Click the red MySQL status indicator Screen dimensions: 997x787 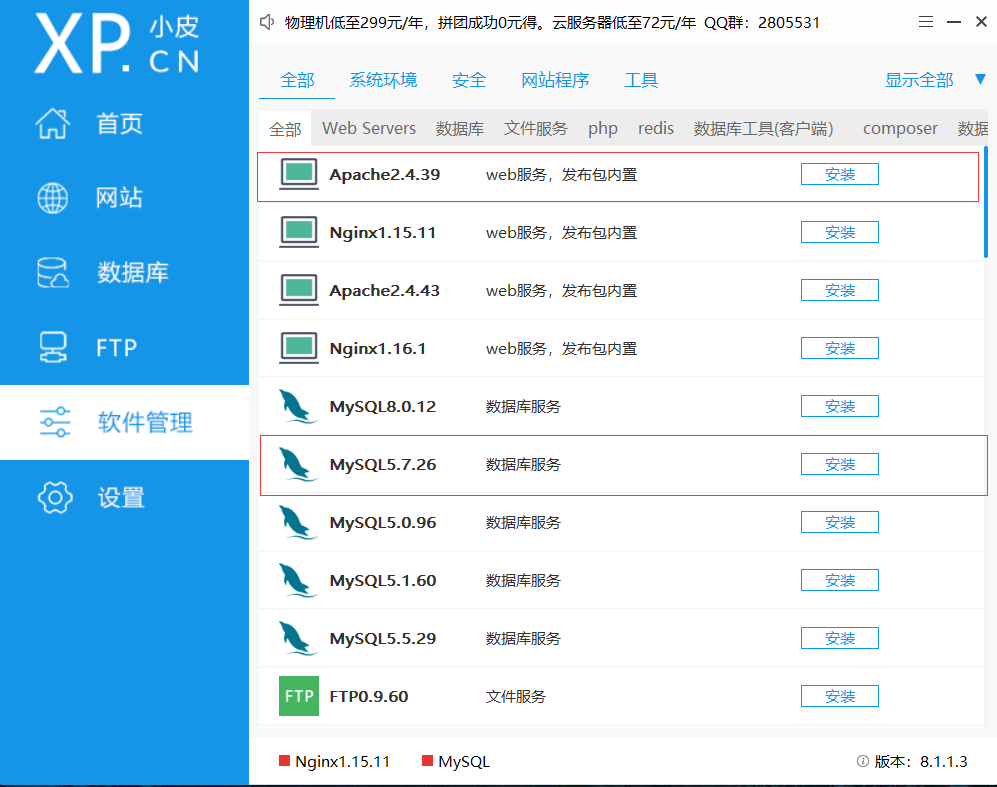coord(427,760)
